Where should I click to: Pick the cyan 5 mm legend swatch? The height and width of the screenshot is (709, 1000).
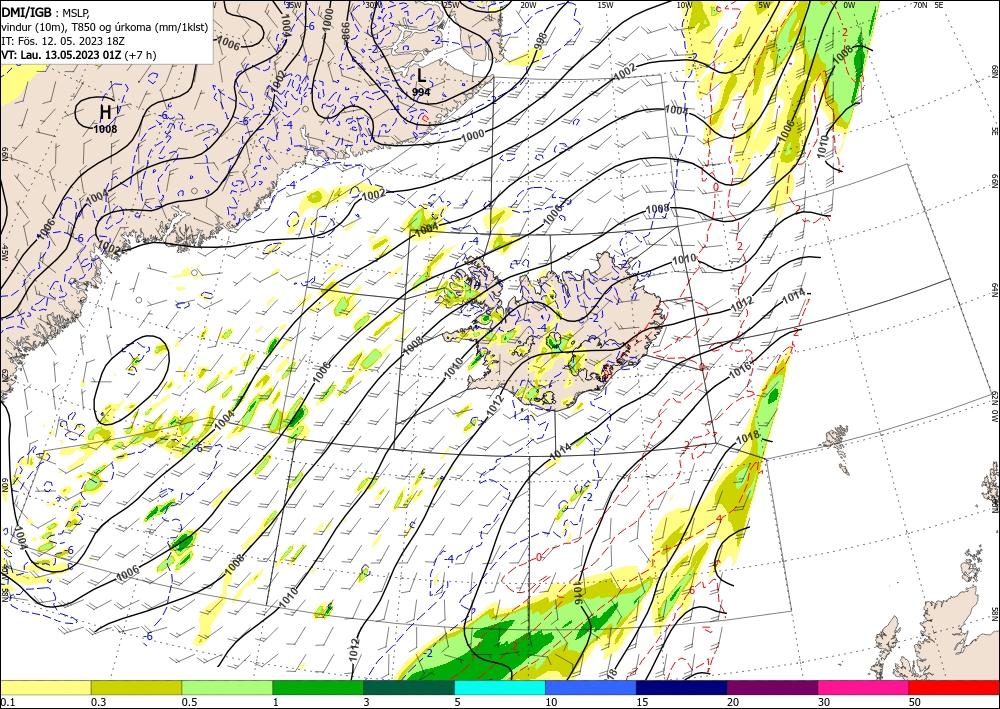pos(500,687)
